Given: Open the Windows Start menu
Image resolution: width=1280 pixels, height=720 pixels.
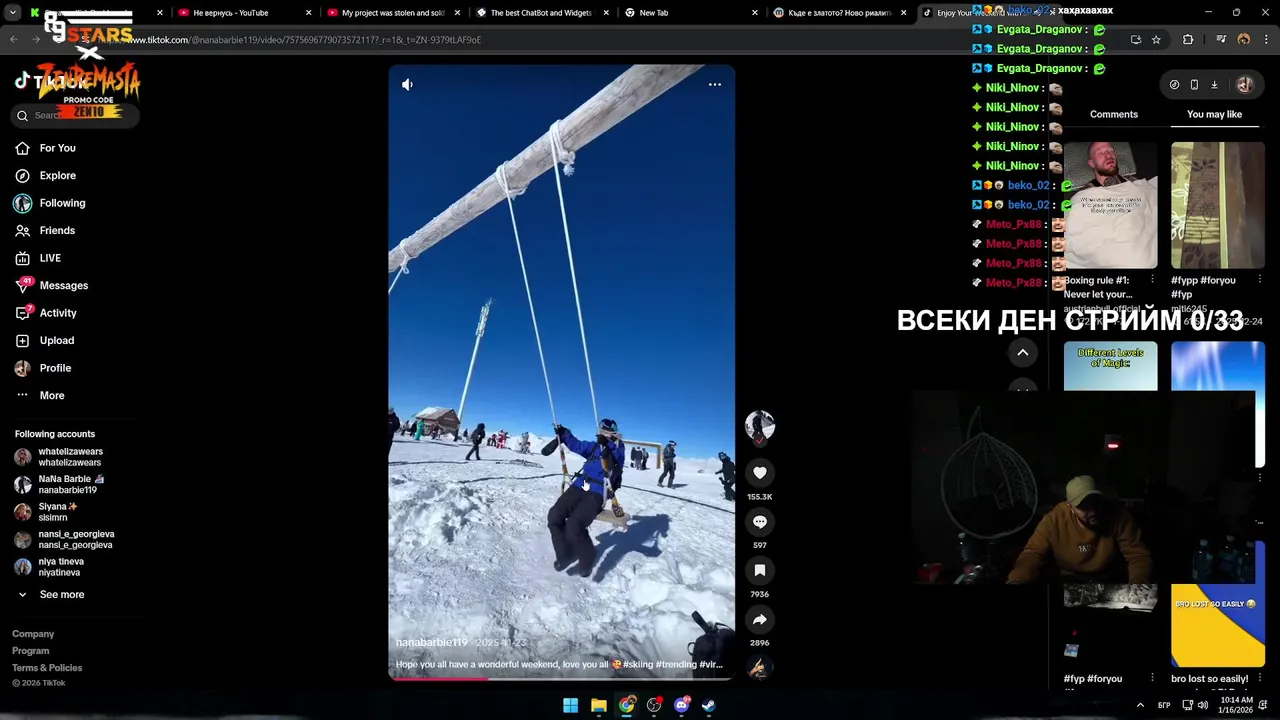Looking at the screenshot, I should [x=570, y=705].
